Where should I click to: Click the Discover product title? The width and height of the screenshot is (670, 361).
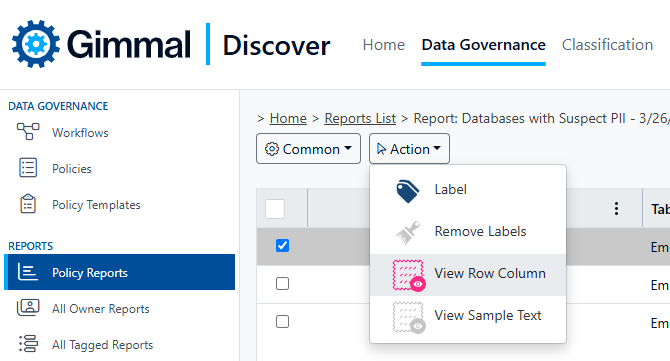[x=276, y=45]
